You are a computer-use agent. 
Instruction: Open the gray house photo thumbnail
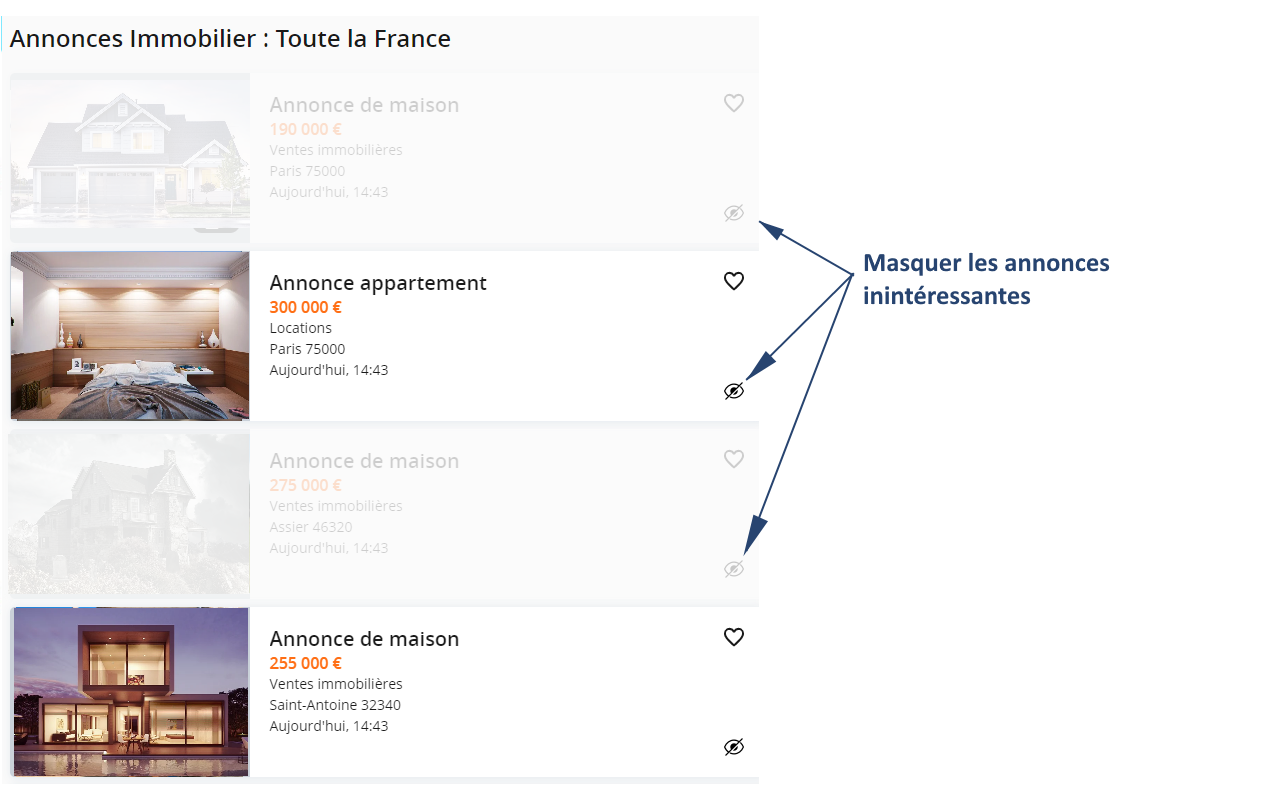tap(130, 153)
